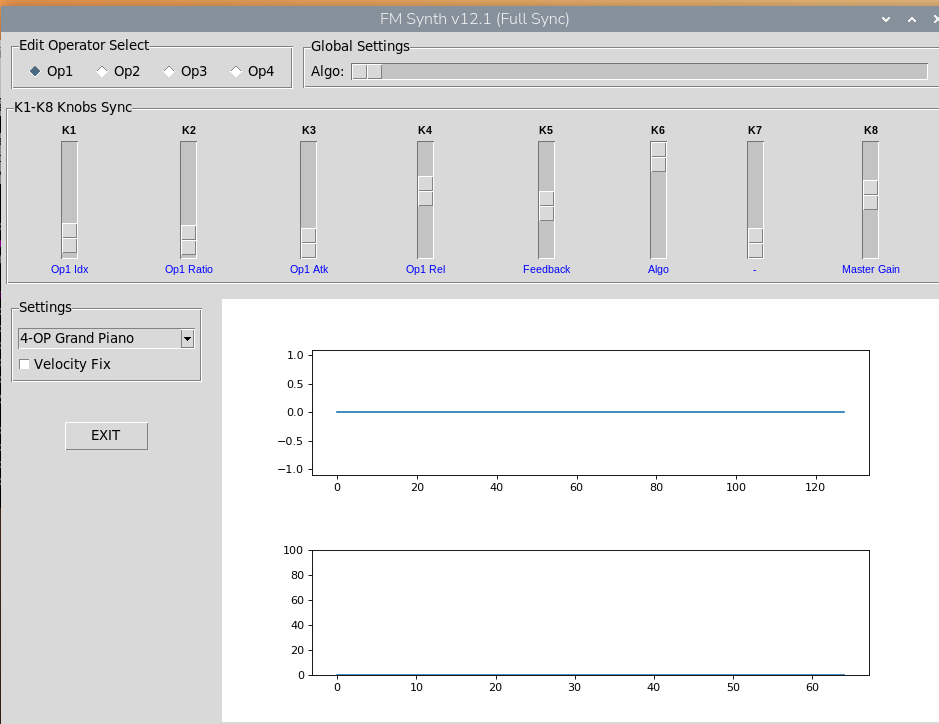Switch editing to operator Op4

(x=236, y=71)
